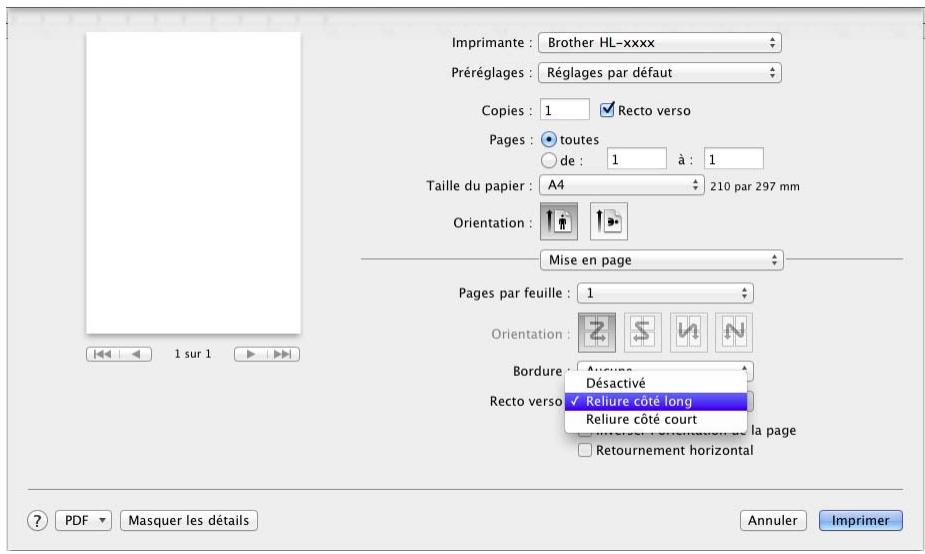Click Masquer les détails button
The width and height of the screenshot is (925, 554).
click(x=189, y=520)
